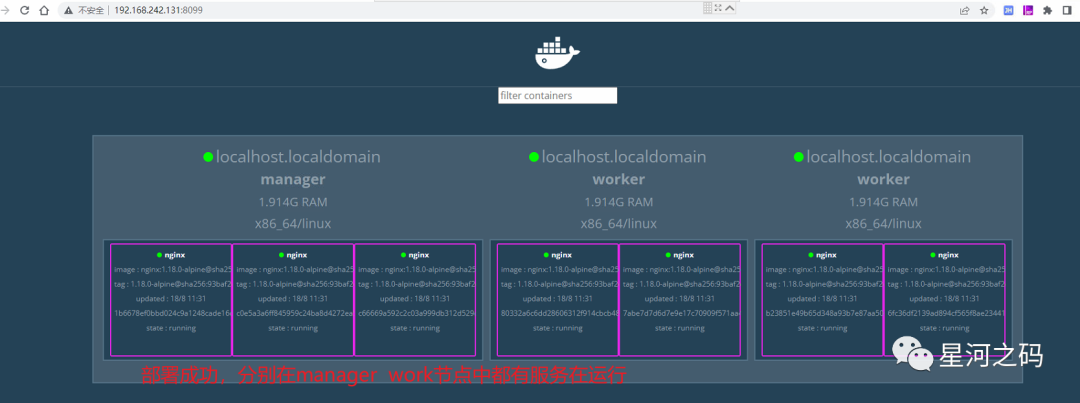Screen dimensions: 1080x403
Task: Open nginx container card 6fc36df2139a
Action: [944, 300]
